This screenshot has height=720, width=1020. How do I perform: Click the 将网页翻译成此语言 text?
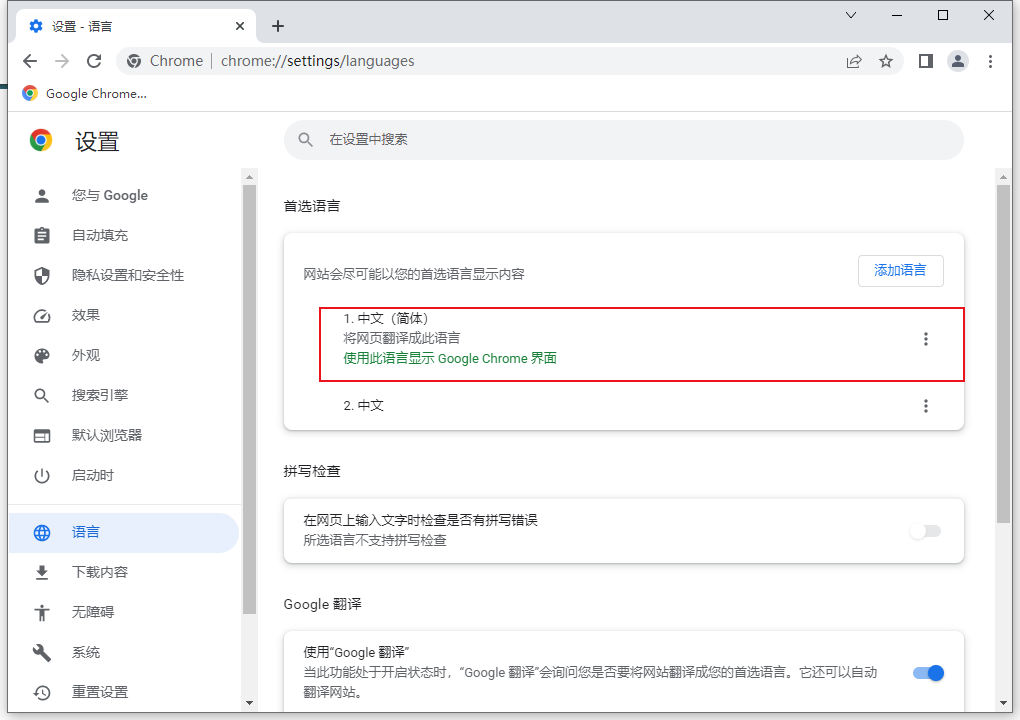point(401,338)
